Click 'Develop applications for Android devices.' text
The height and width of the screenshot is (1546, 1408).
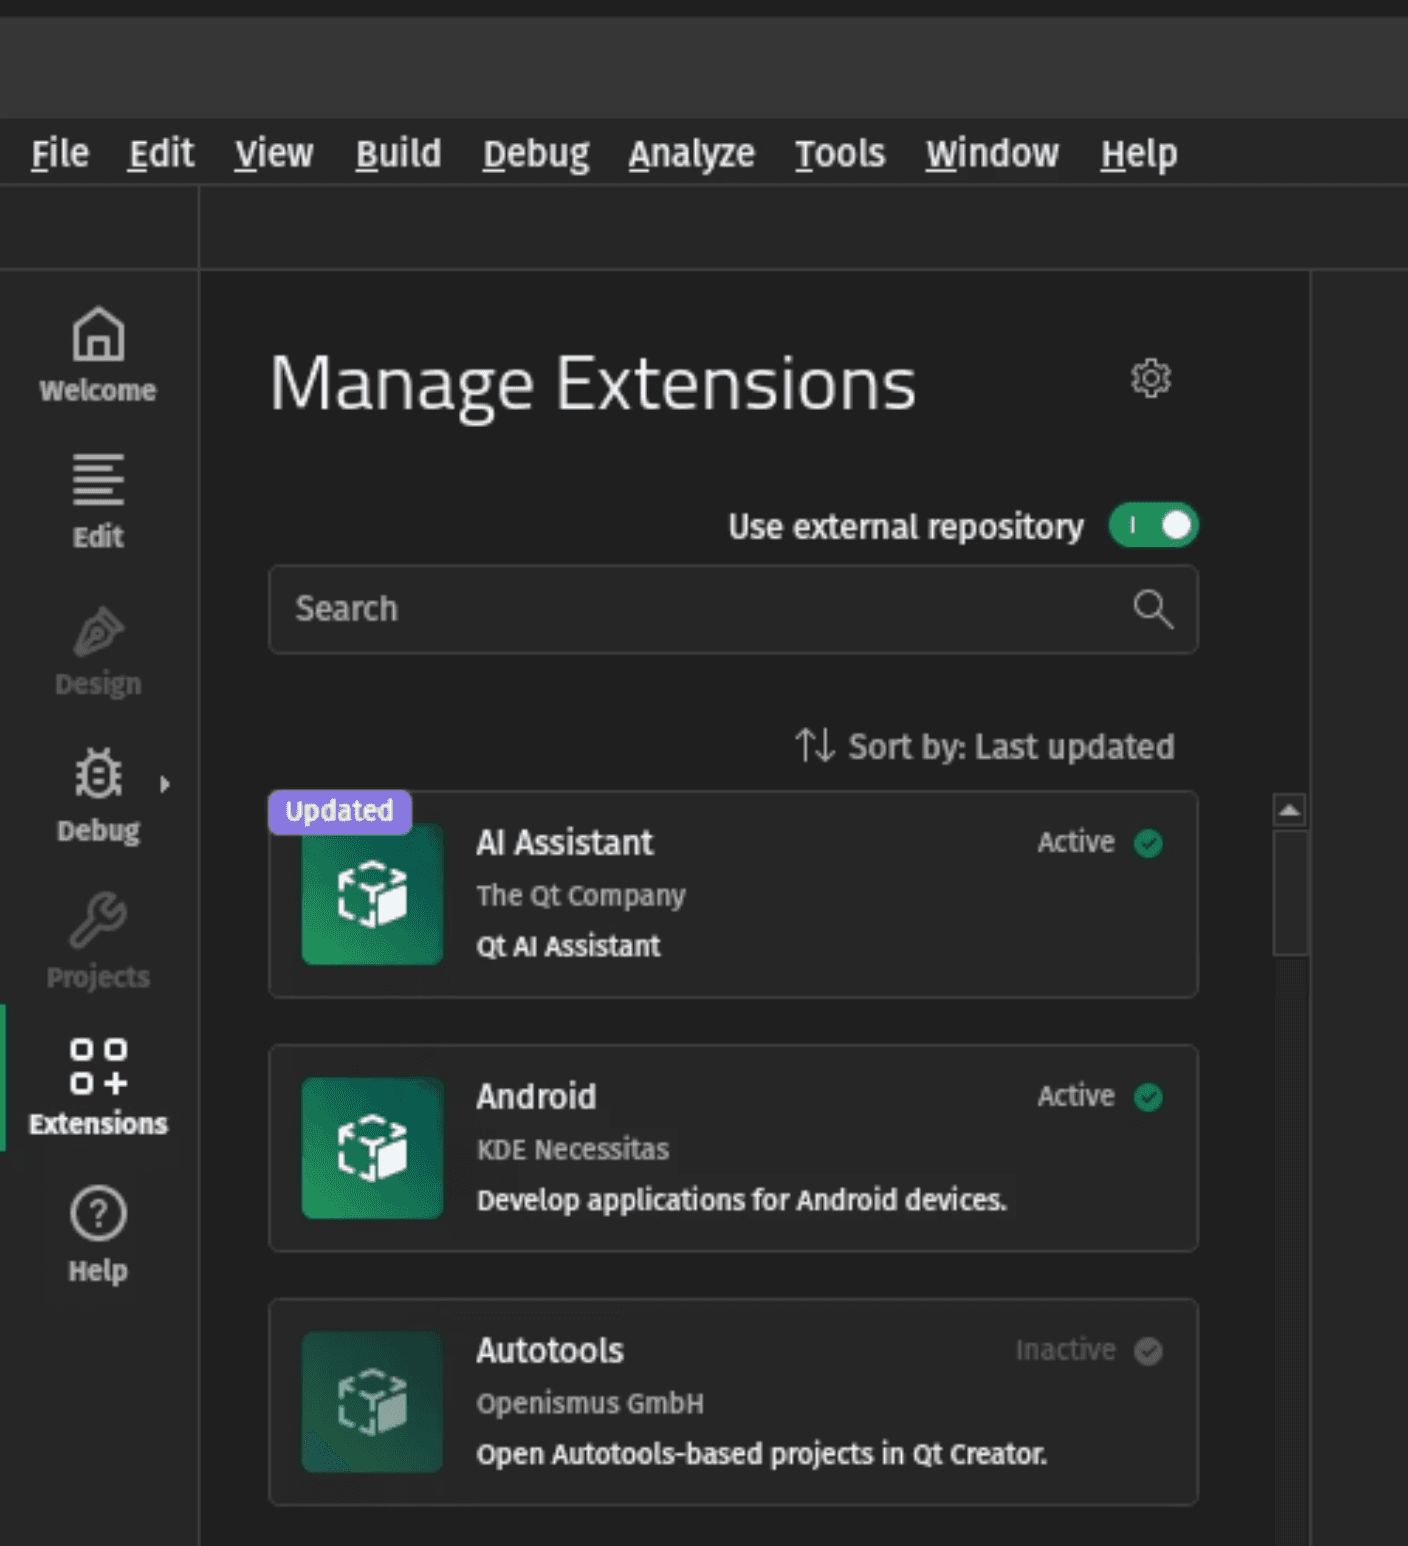[x=742, y=1200]
